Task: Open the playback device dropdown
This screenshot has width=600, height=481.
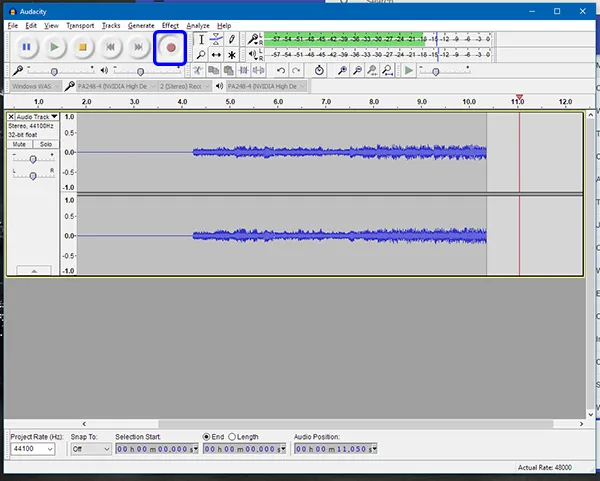Action: coord(266,86)
